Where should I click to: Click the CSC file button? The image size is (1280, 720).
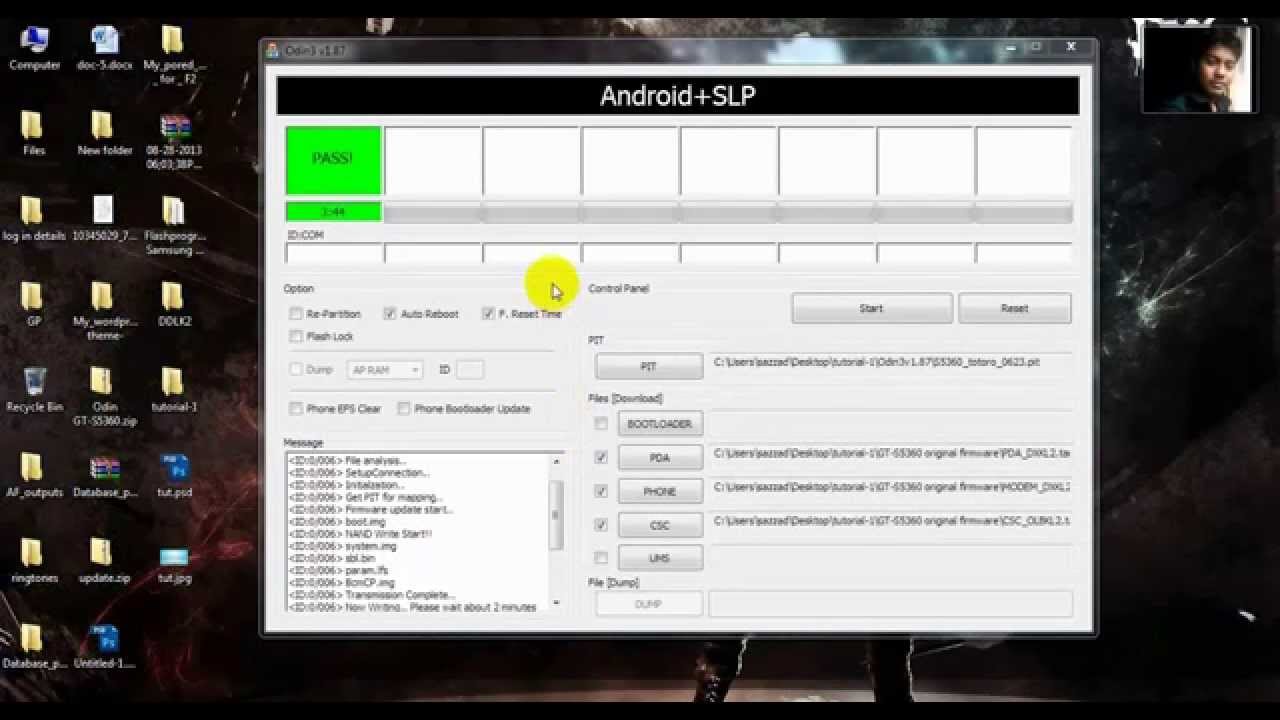point(660,525)
